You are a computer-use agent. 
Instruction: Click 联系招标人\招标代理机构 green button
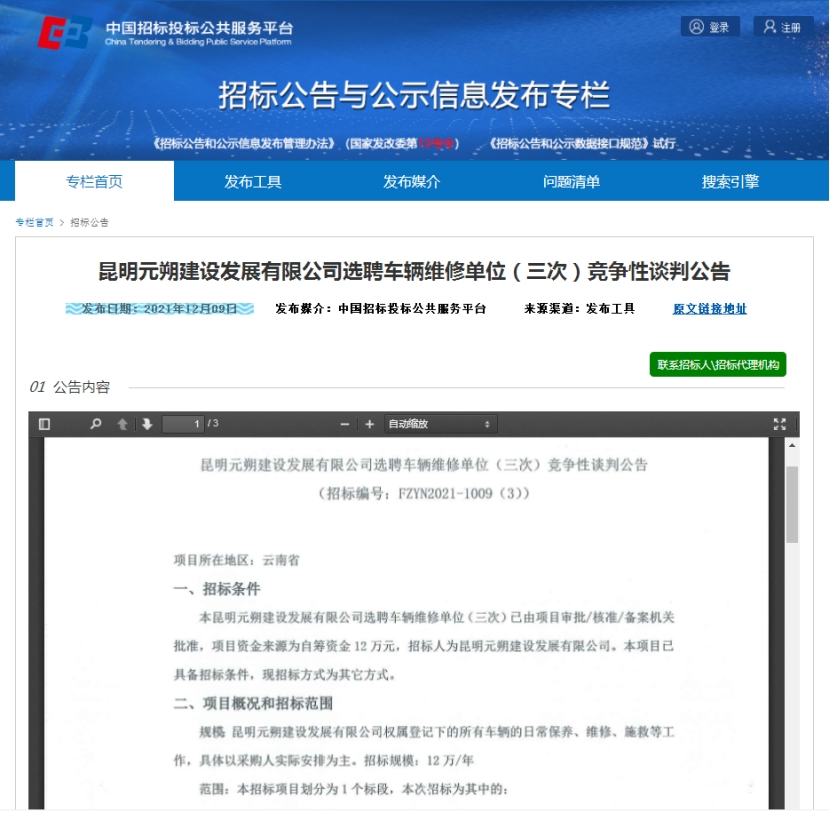click(x=718, y=365)
